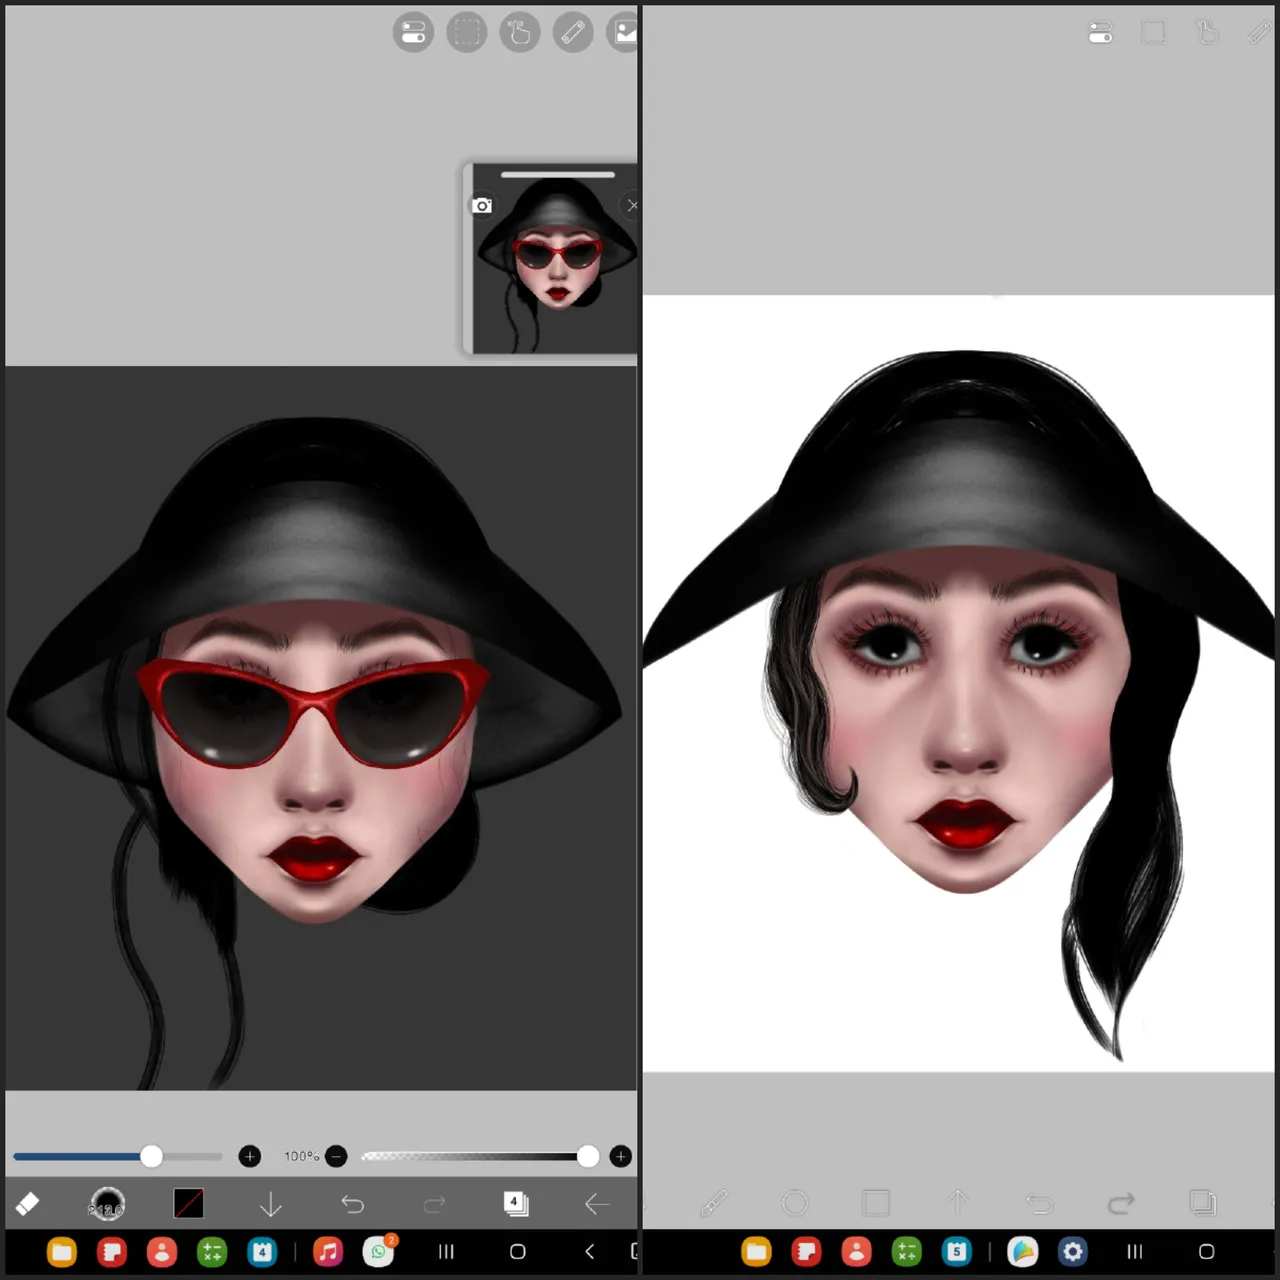Tap the Android back chevron
1280x1280 pixels.
point(590,1251)
